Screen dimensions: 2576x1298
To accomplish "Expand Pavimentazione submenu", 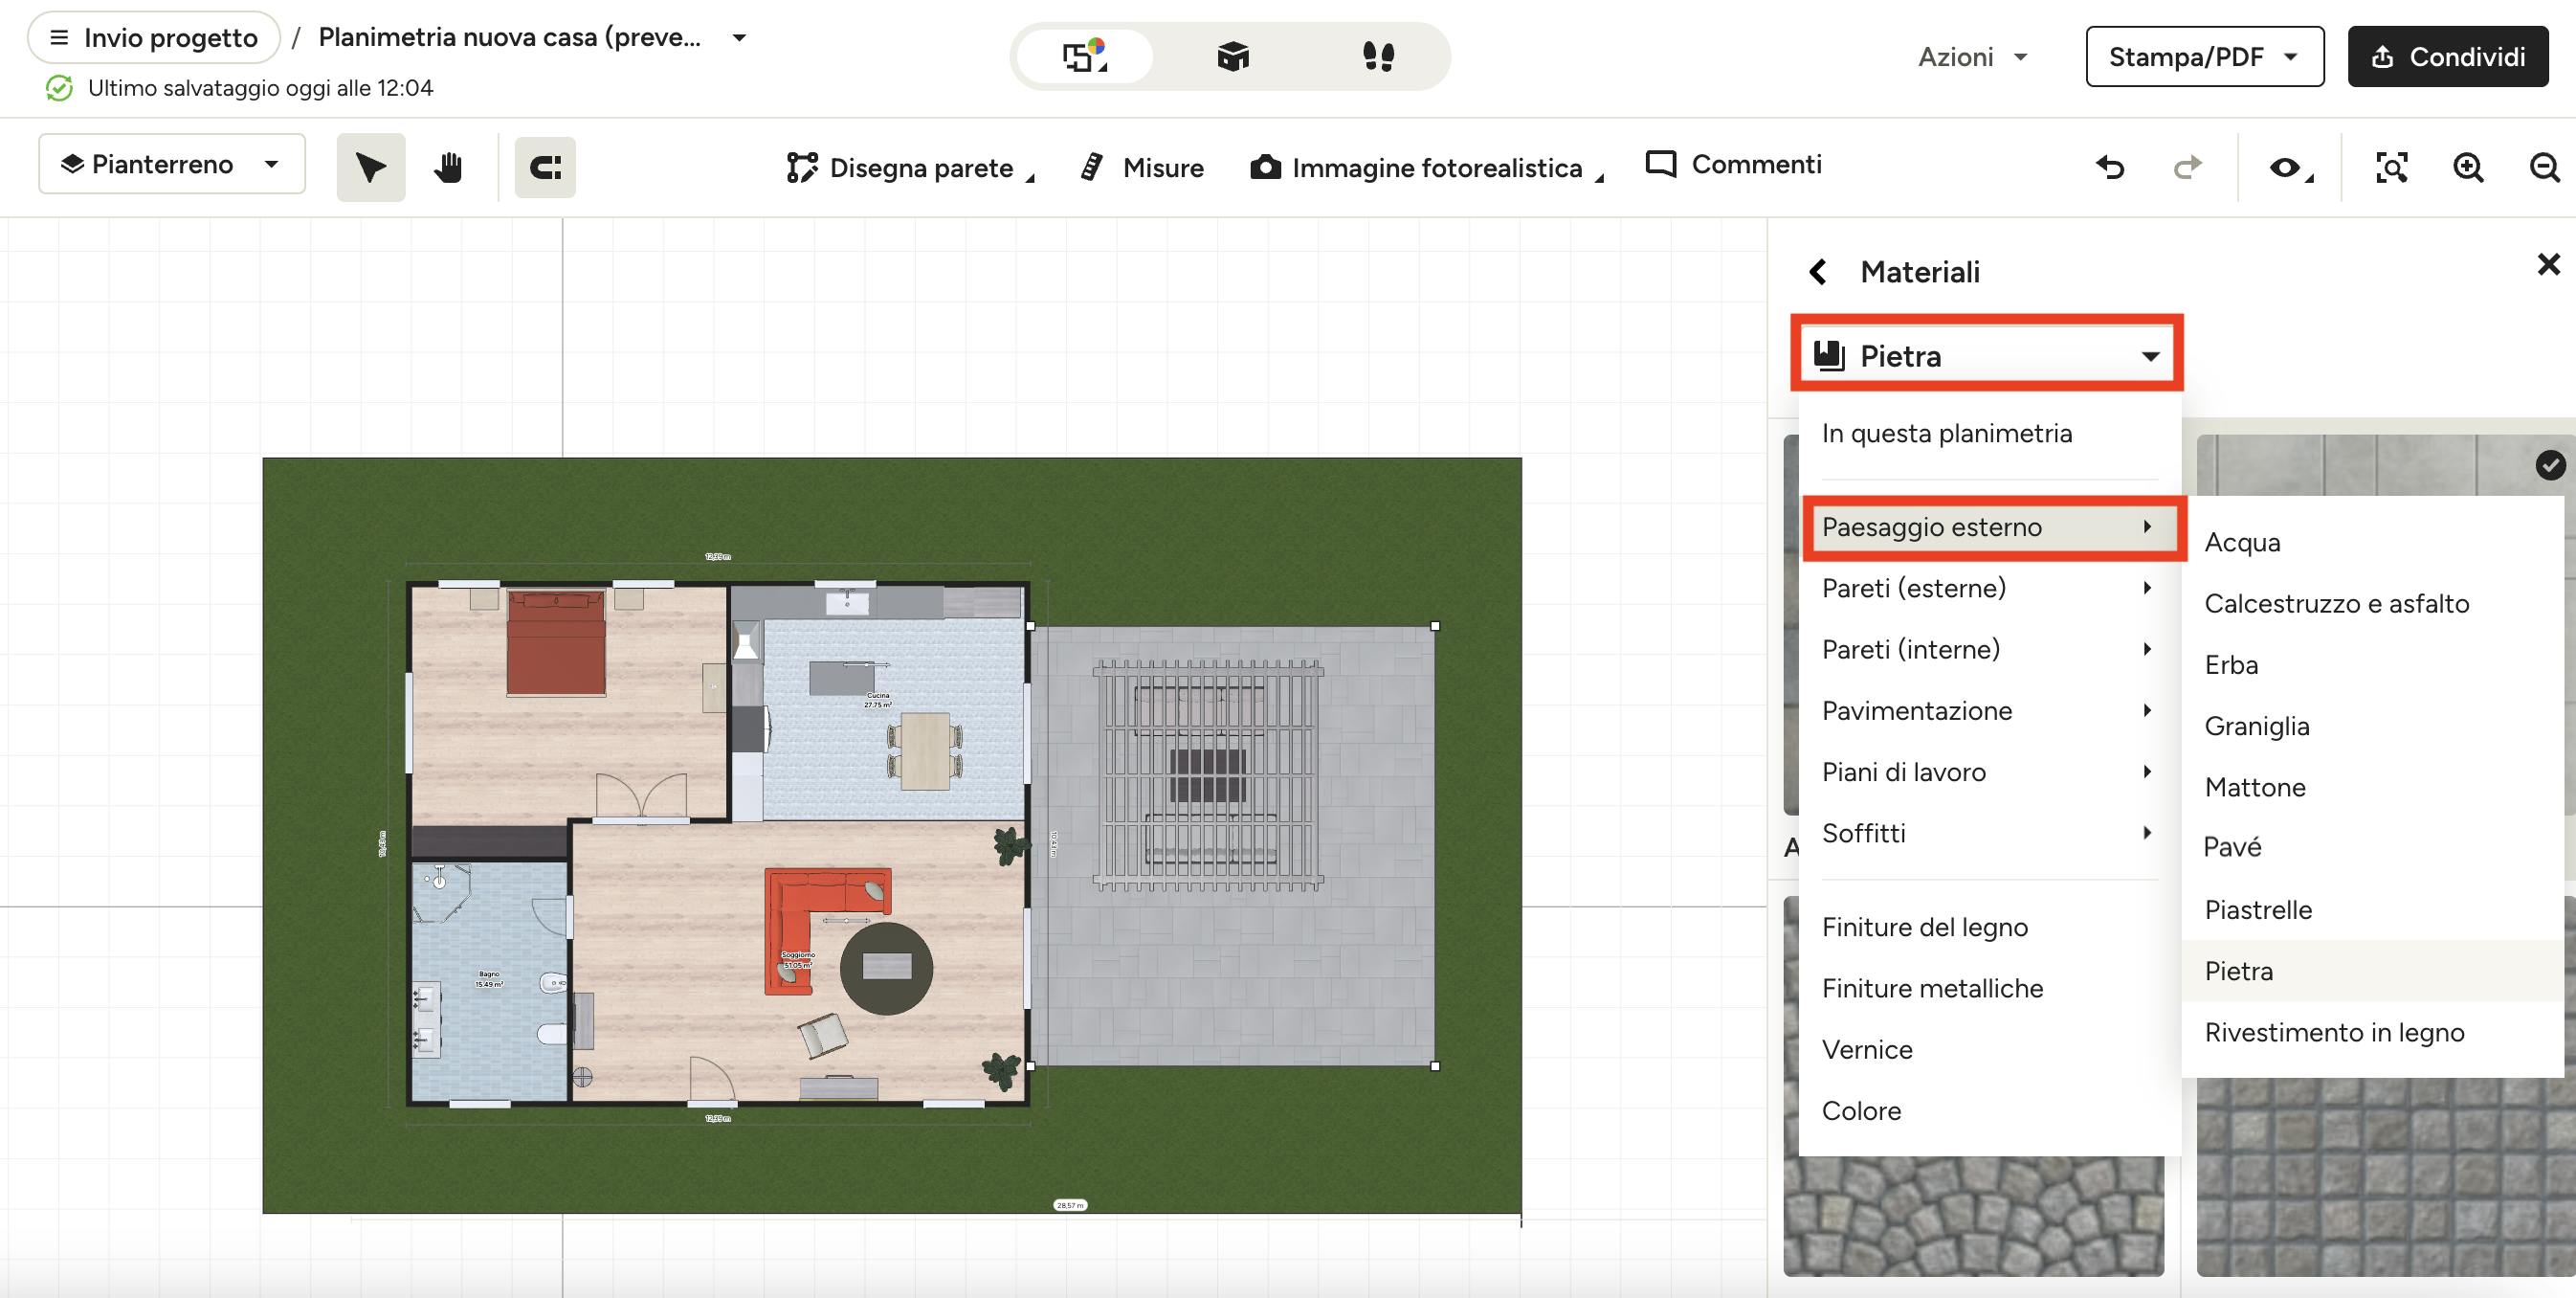I will pos(1989,711).
